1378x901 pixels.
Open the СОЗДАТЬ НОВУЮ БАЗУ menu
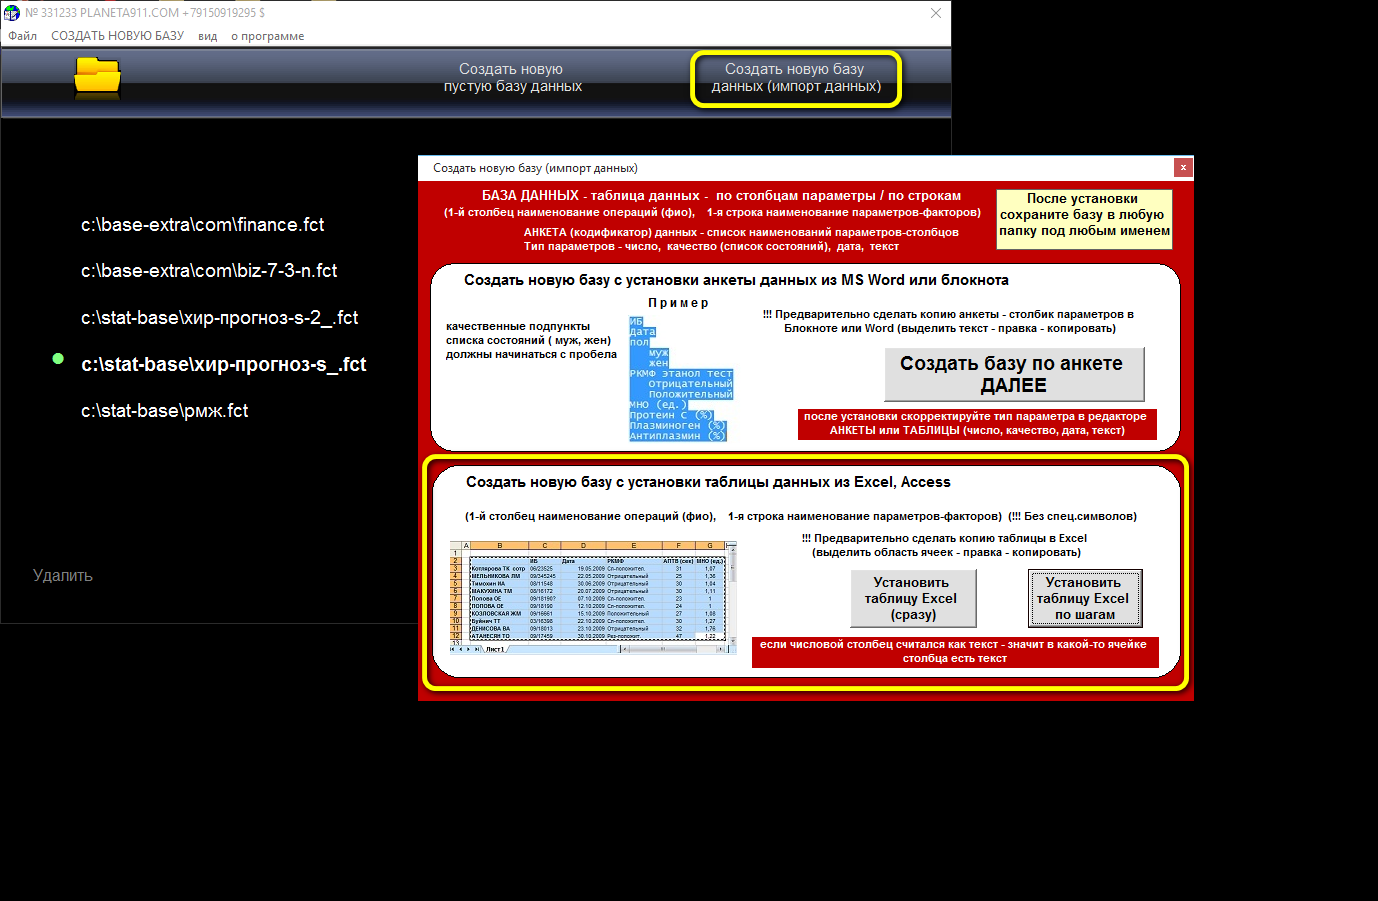pyautogui.click(x=117, y=36)
